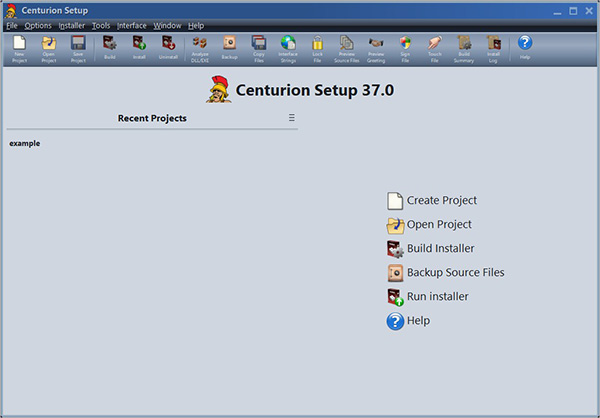Open the Install Log toolbar item
600x418 pixels.
click(x=493, y=49)
